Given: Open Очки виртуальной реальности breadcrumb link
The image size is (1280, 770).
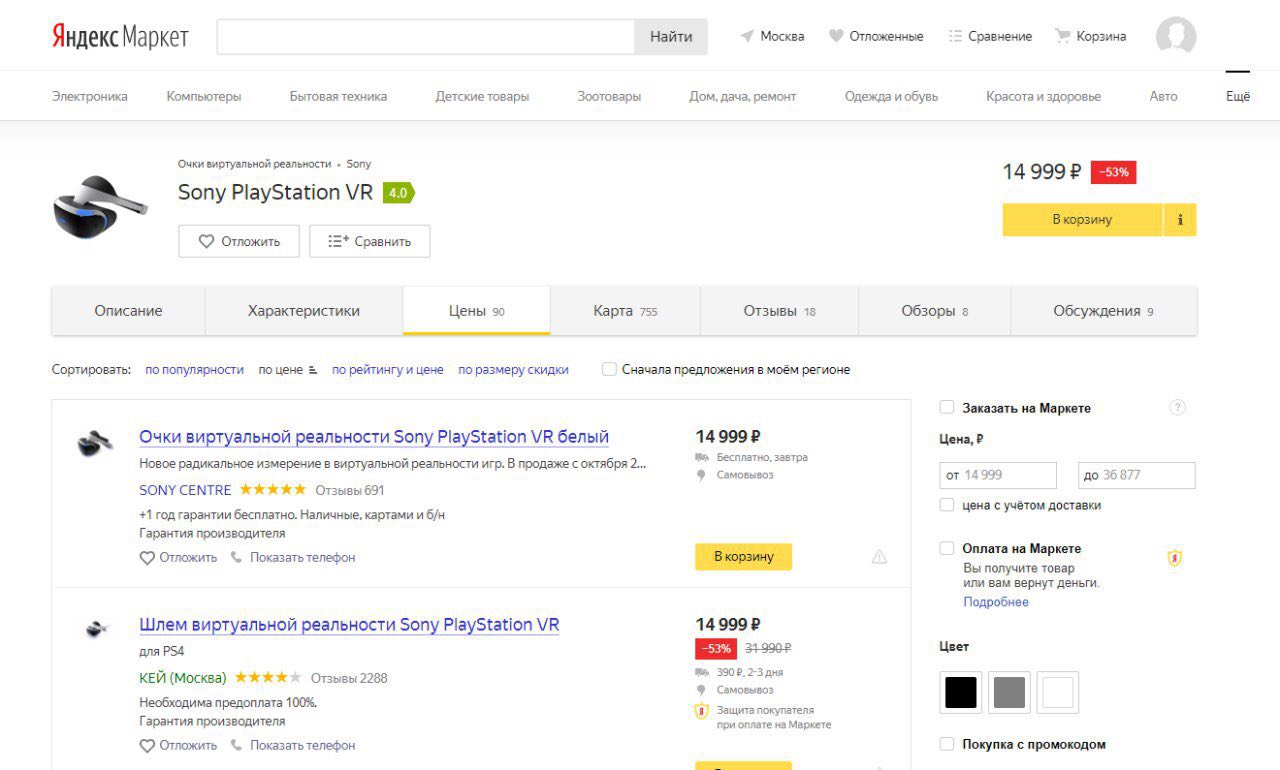Looking at the screenshot, I should [x=254, y=164].
